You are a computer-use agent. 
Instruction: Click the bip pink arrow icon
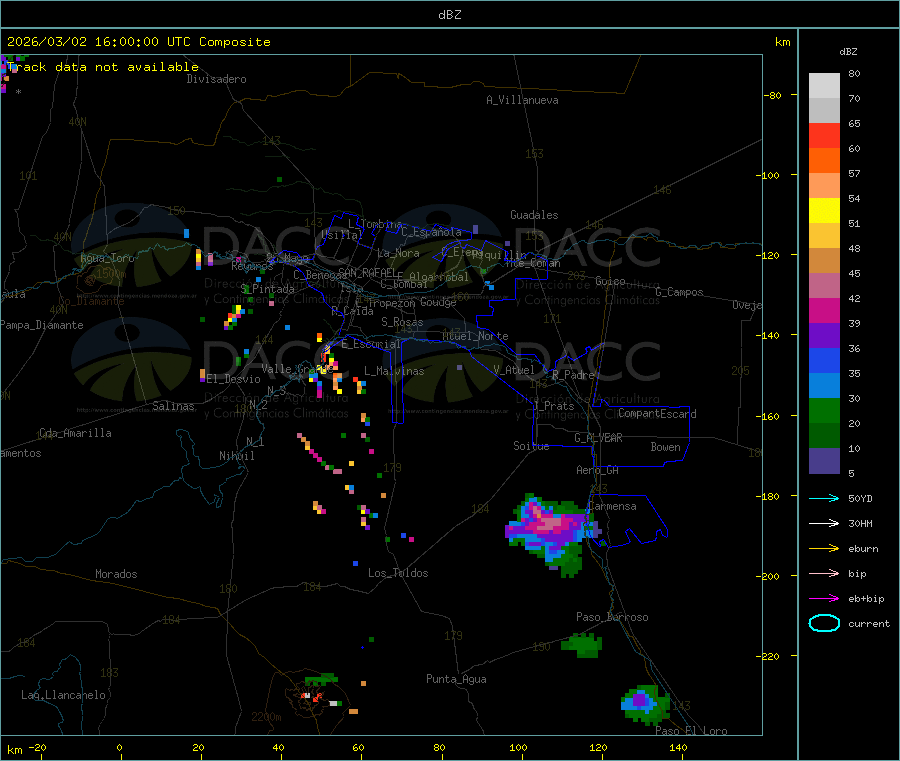[824, 573]
